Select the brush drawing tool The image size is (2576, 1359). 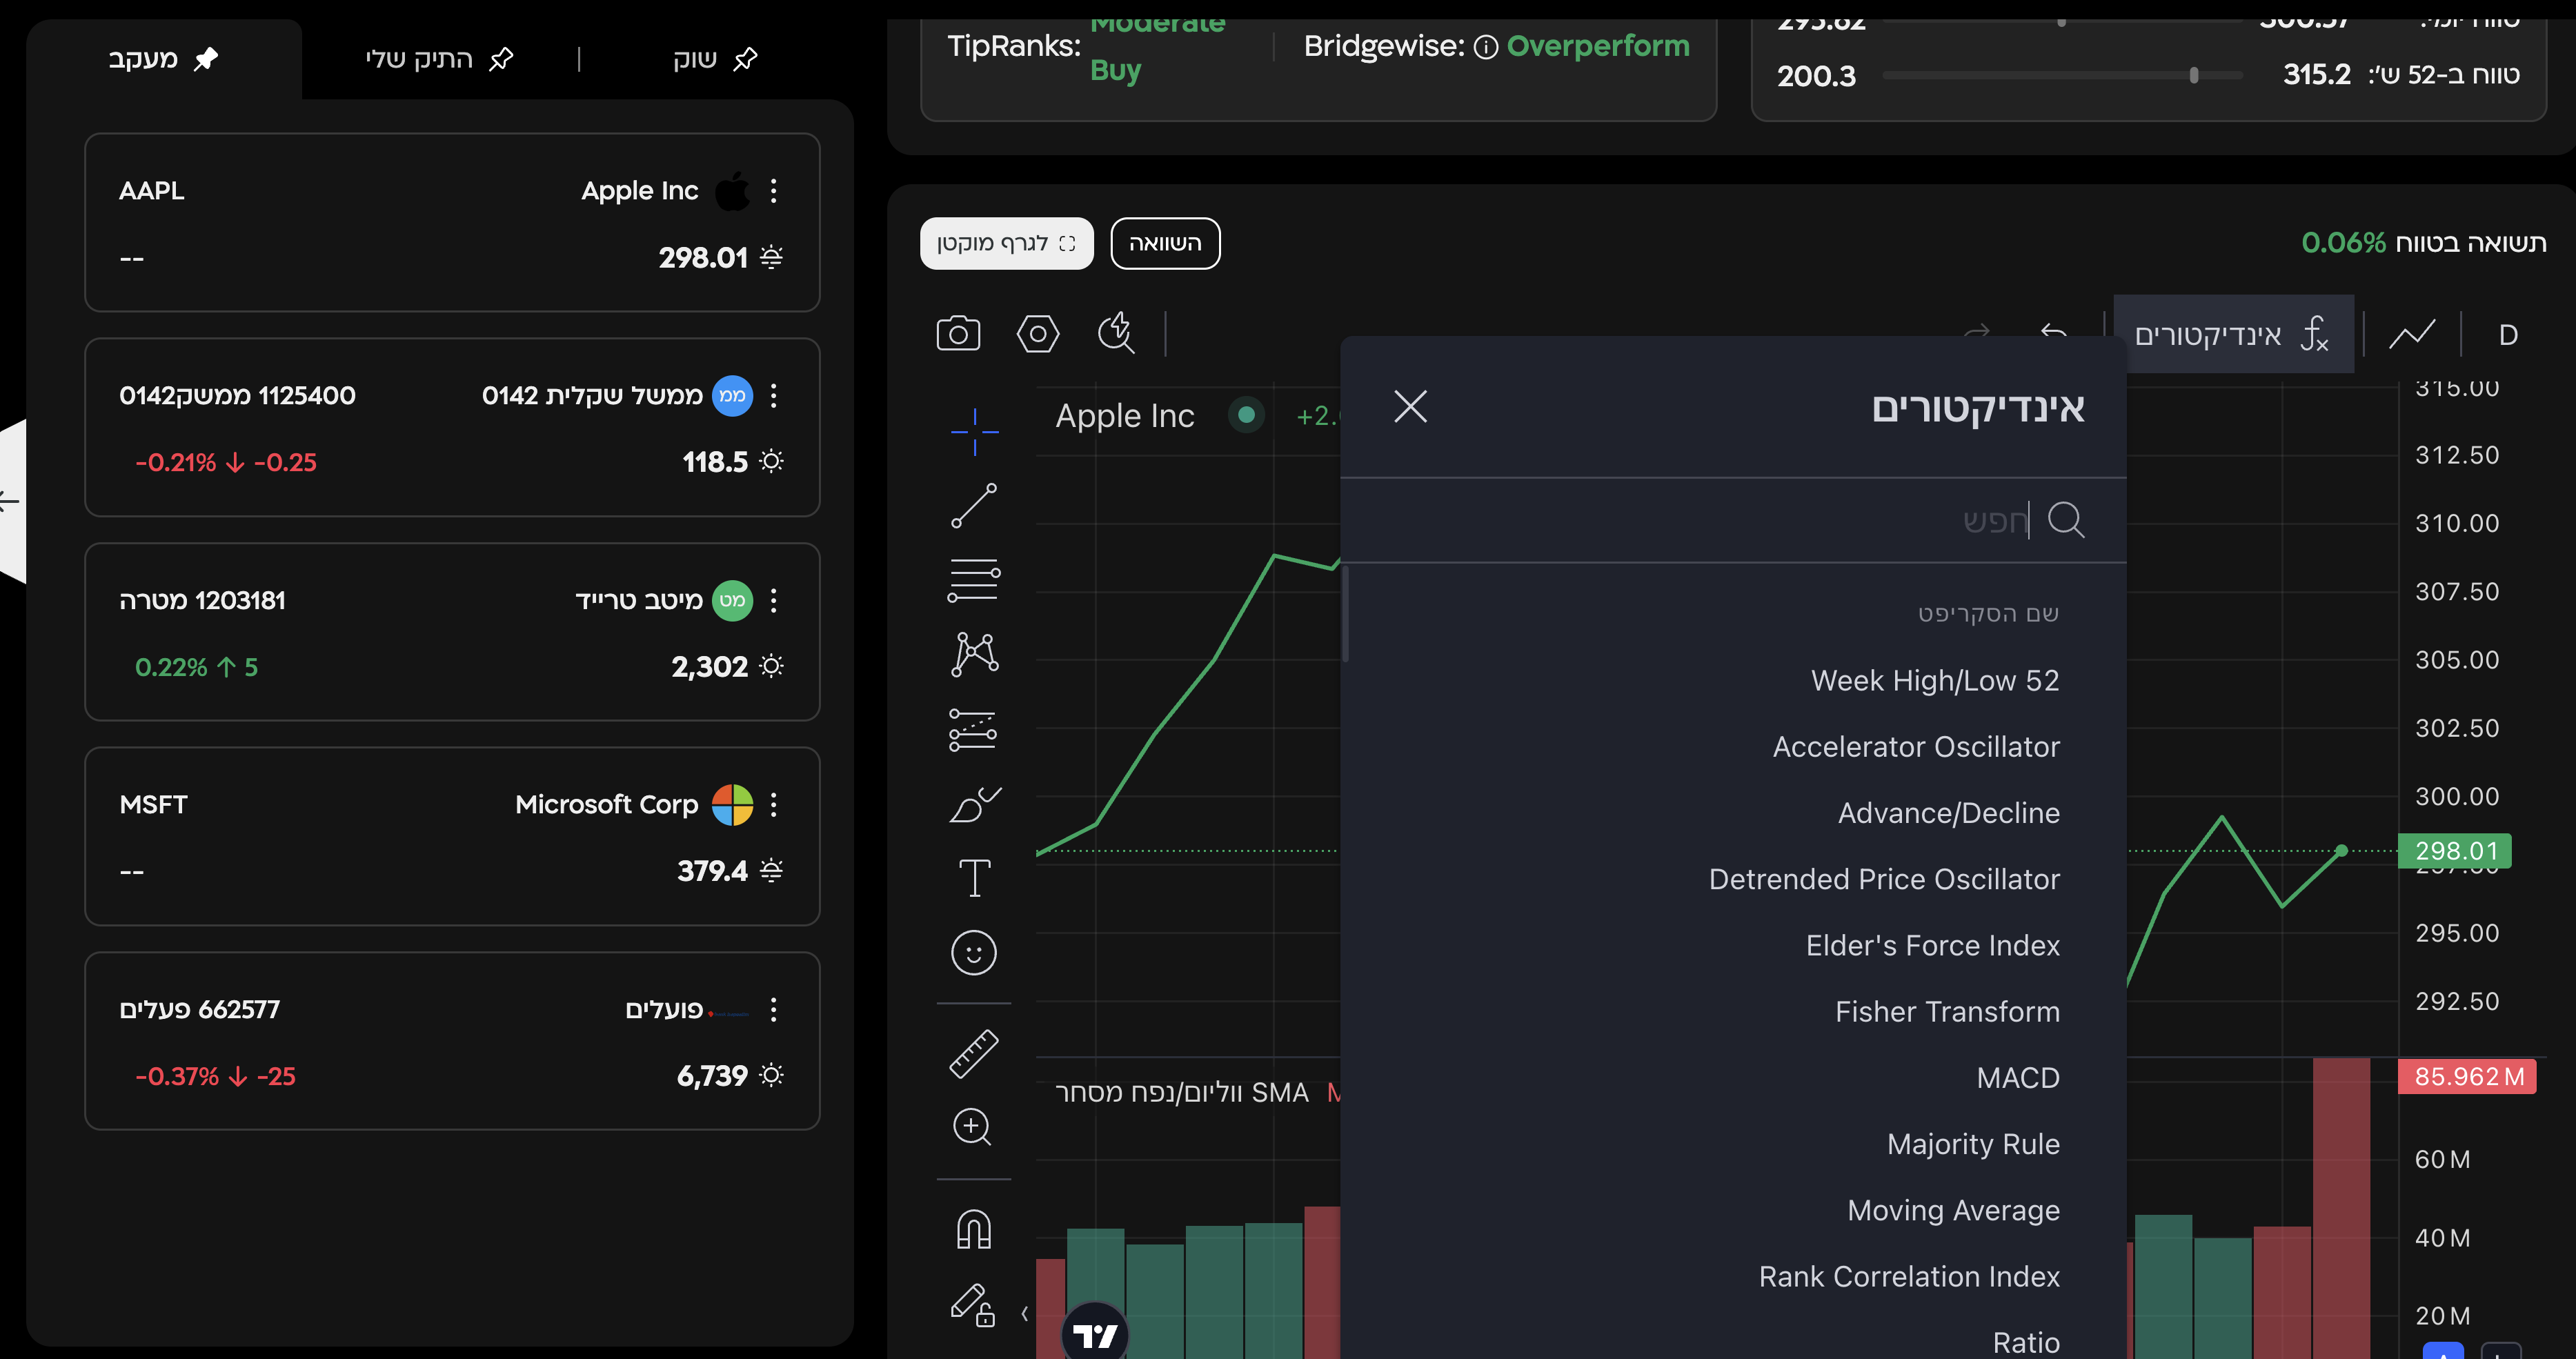pyautogui.click(x=974, y=804)
